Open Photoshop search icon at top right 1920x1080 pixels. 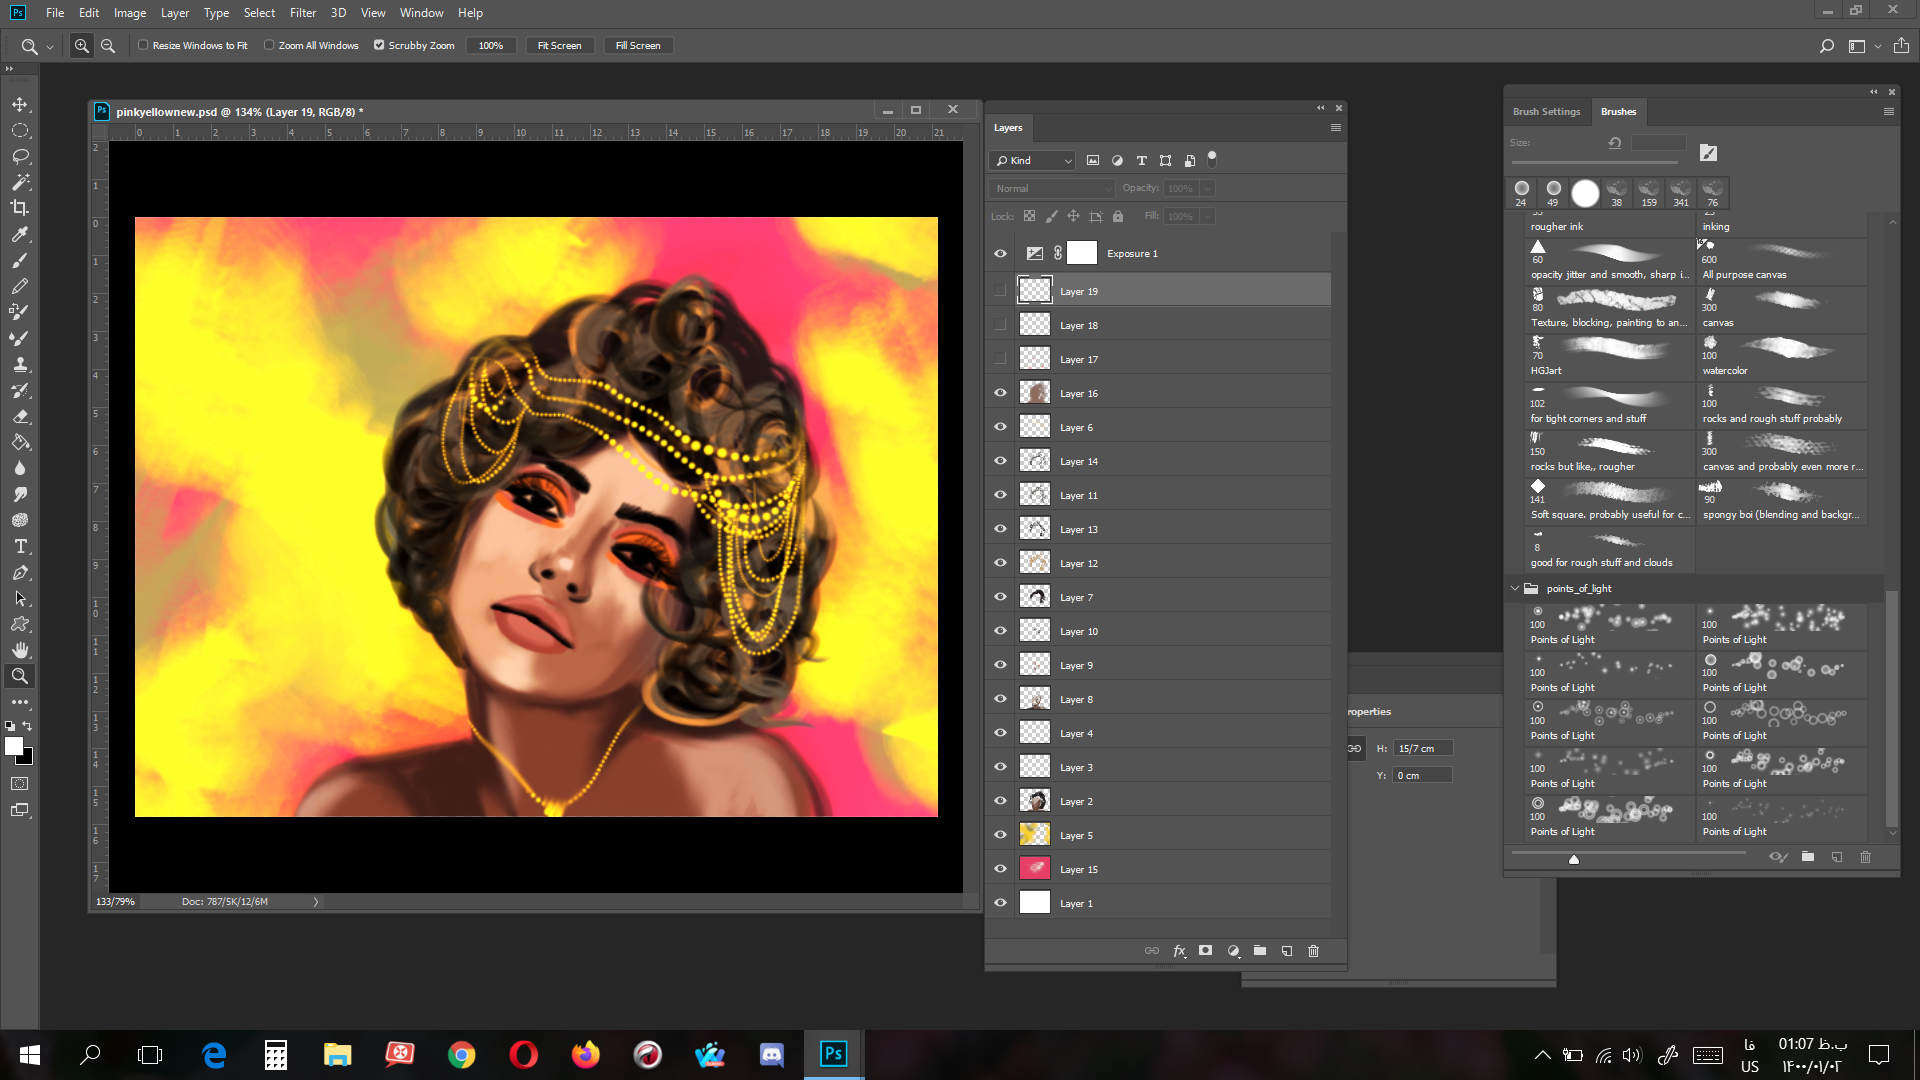1827,46
